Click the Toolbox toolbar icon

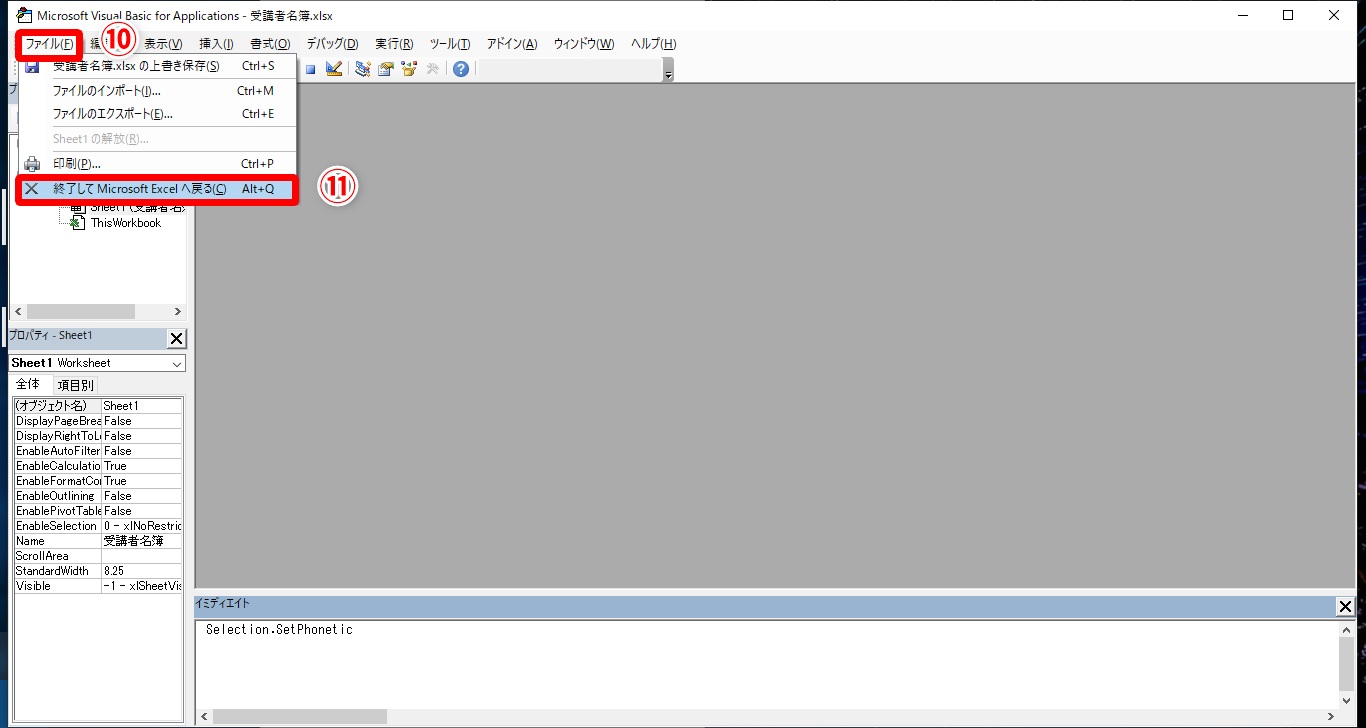[432, 69]
